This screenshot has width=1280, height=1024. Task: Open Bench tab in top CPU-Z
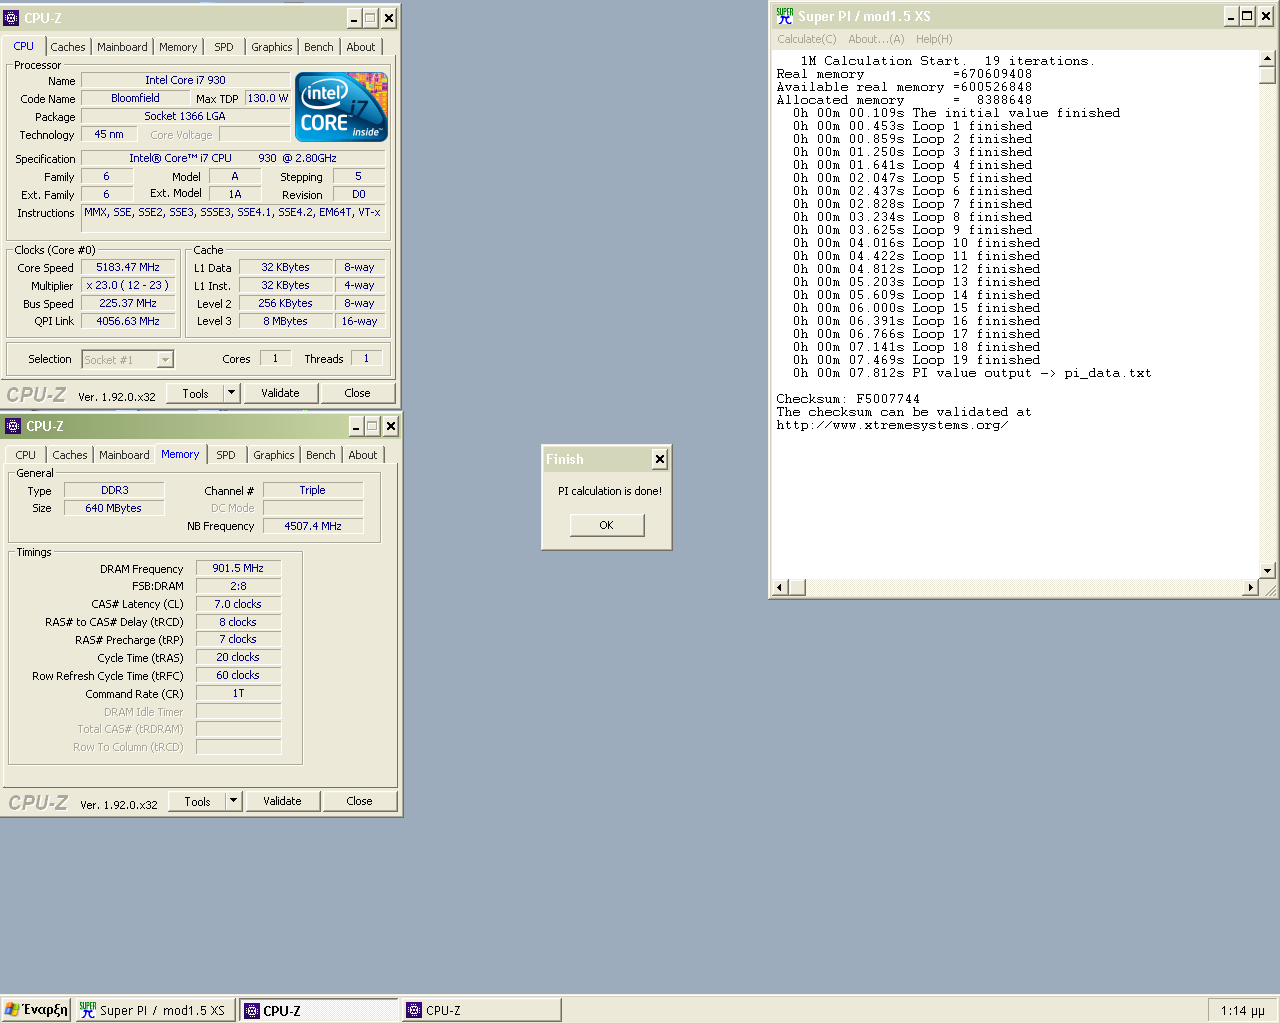coord(319,47)
